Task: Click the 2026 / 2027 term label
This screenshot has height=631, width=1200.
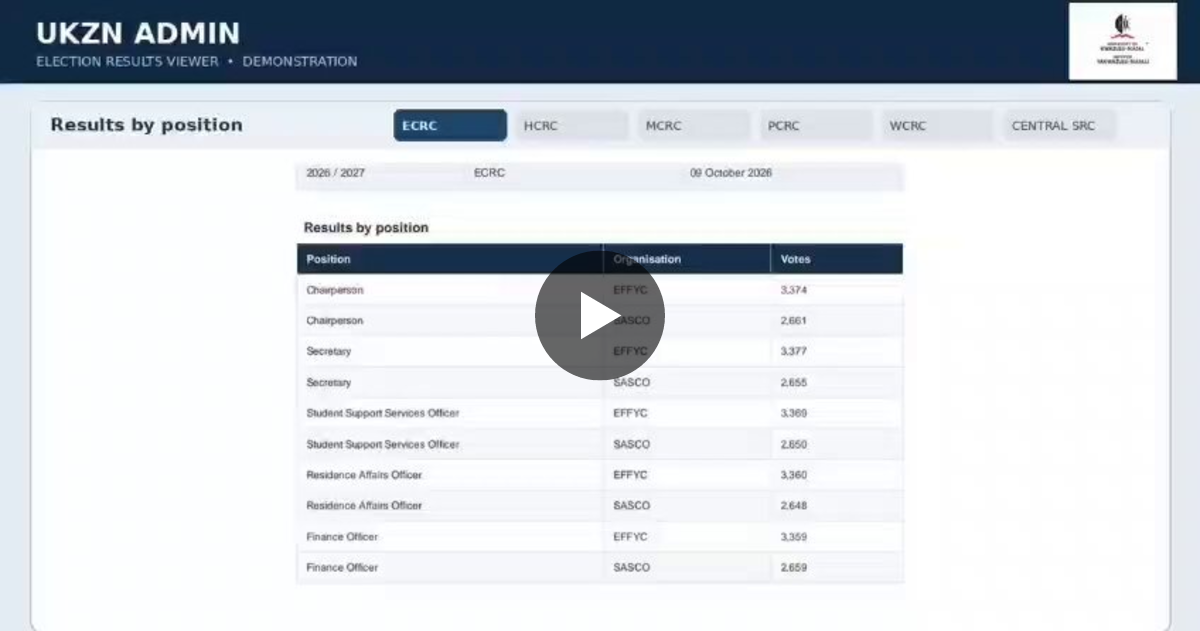Action: click(x=336, y=173)
